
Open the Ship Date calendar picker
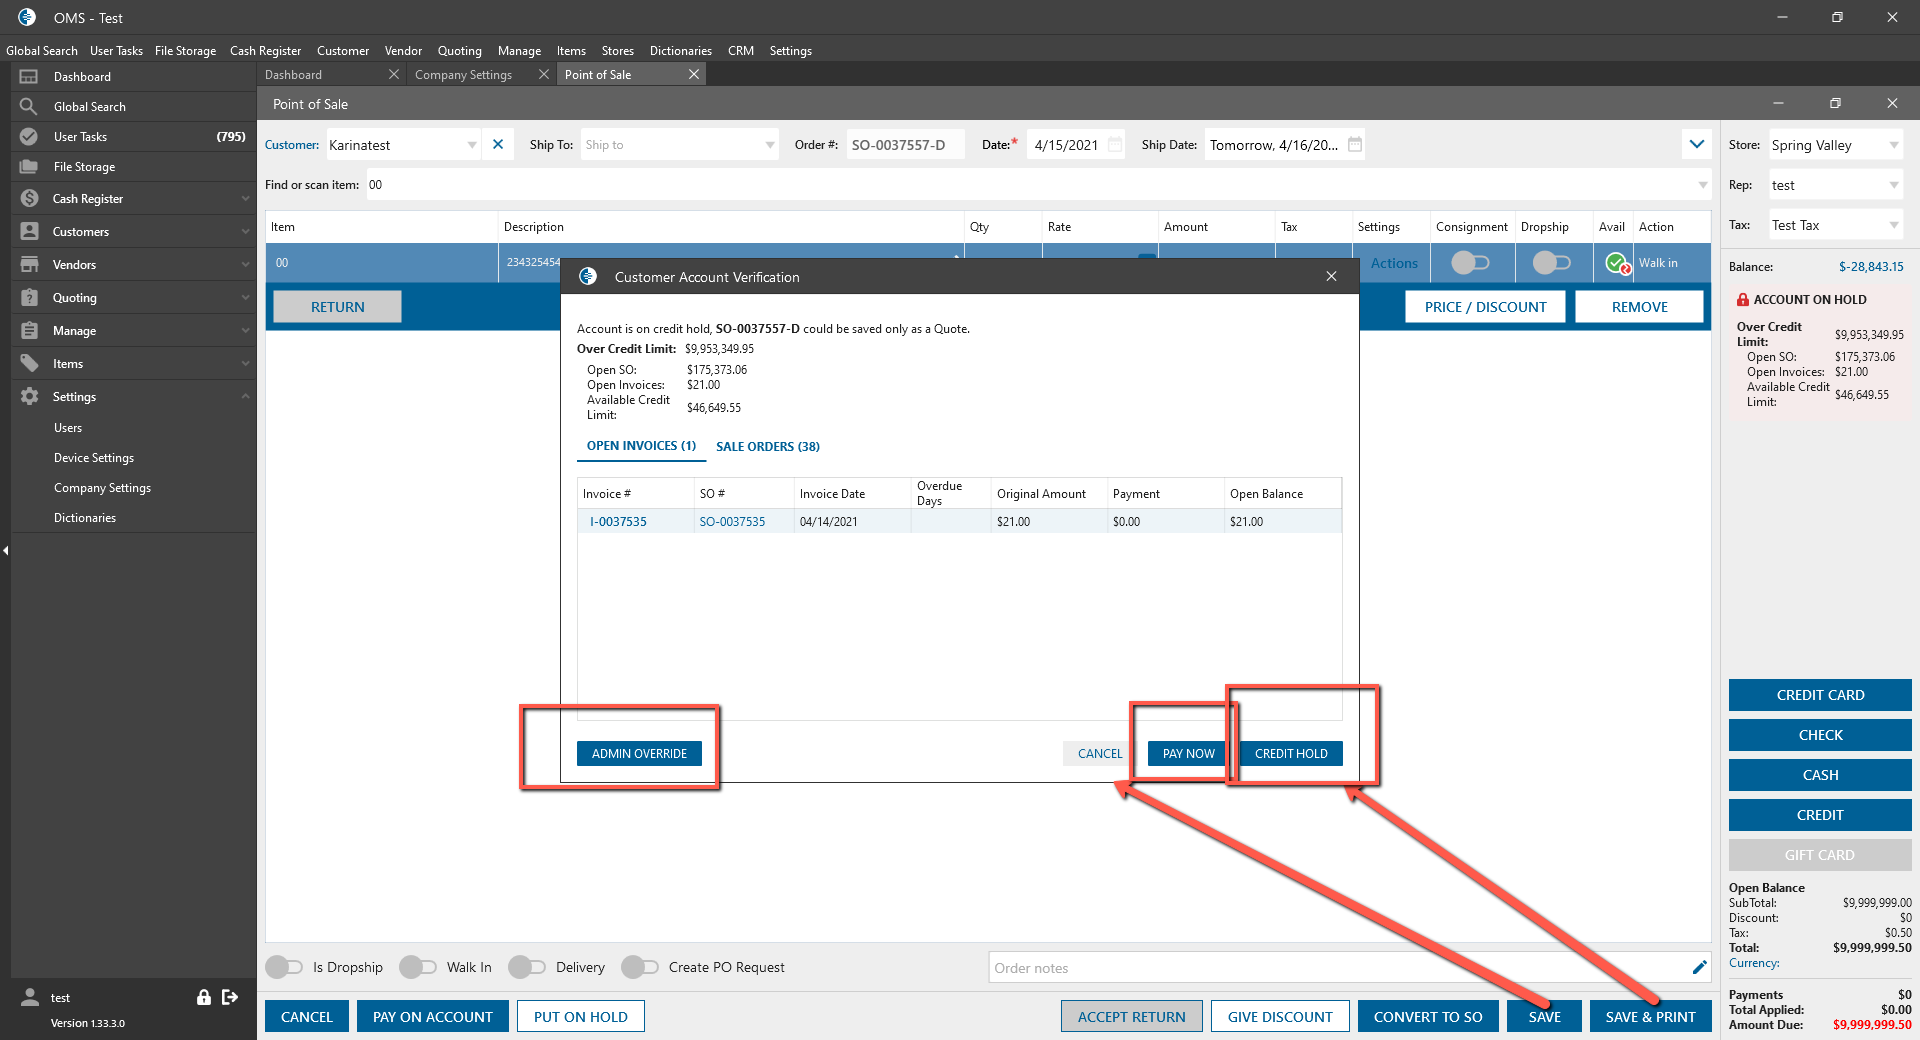1355,145
